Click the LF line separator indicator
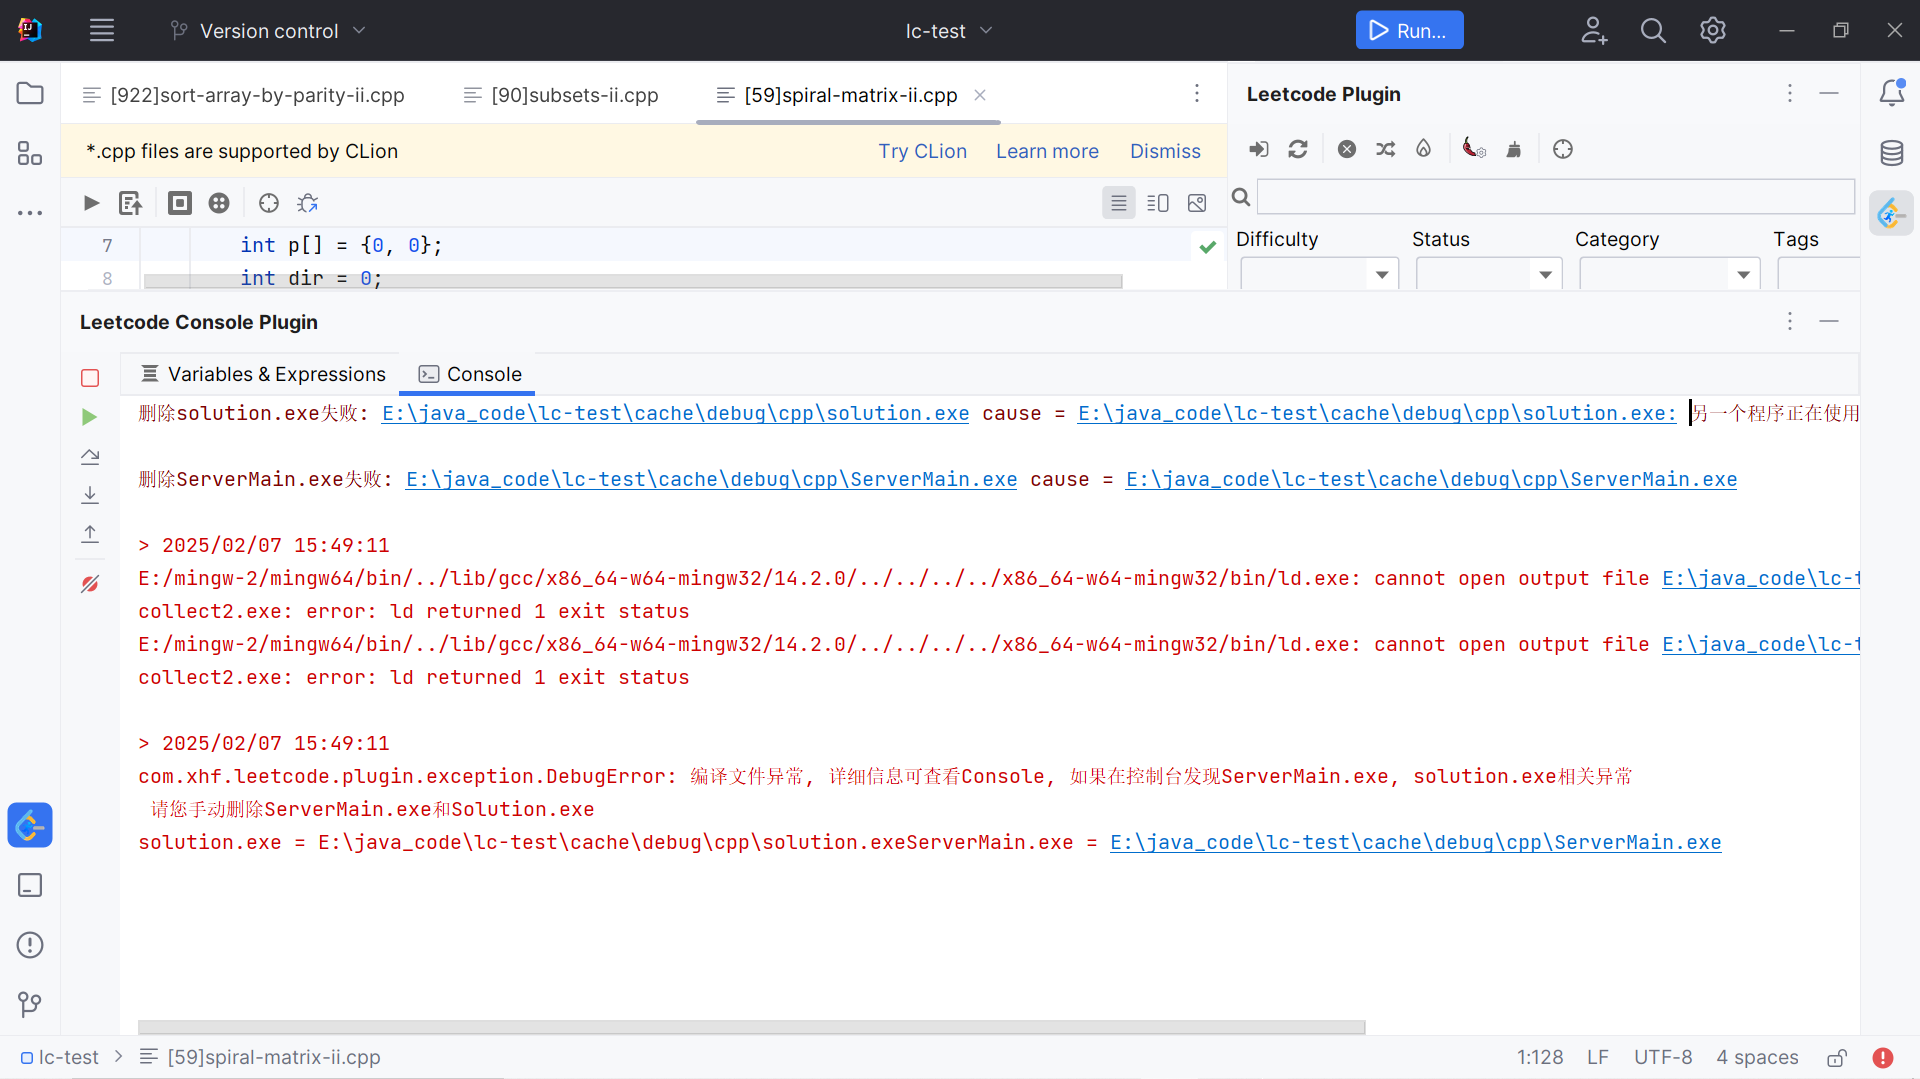 point(1597,1057)
